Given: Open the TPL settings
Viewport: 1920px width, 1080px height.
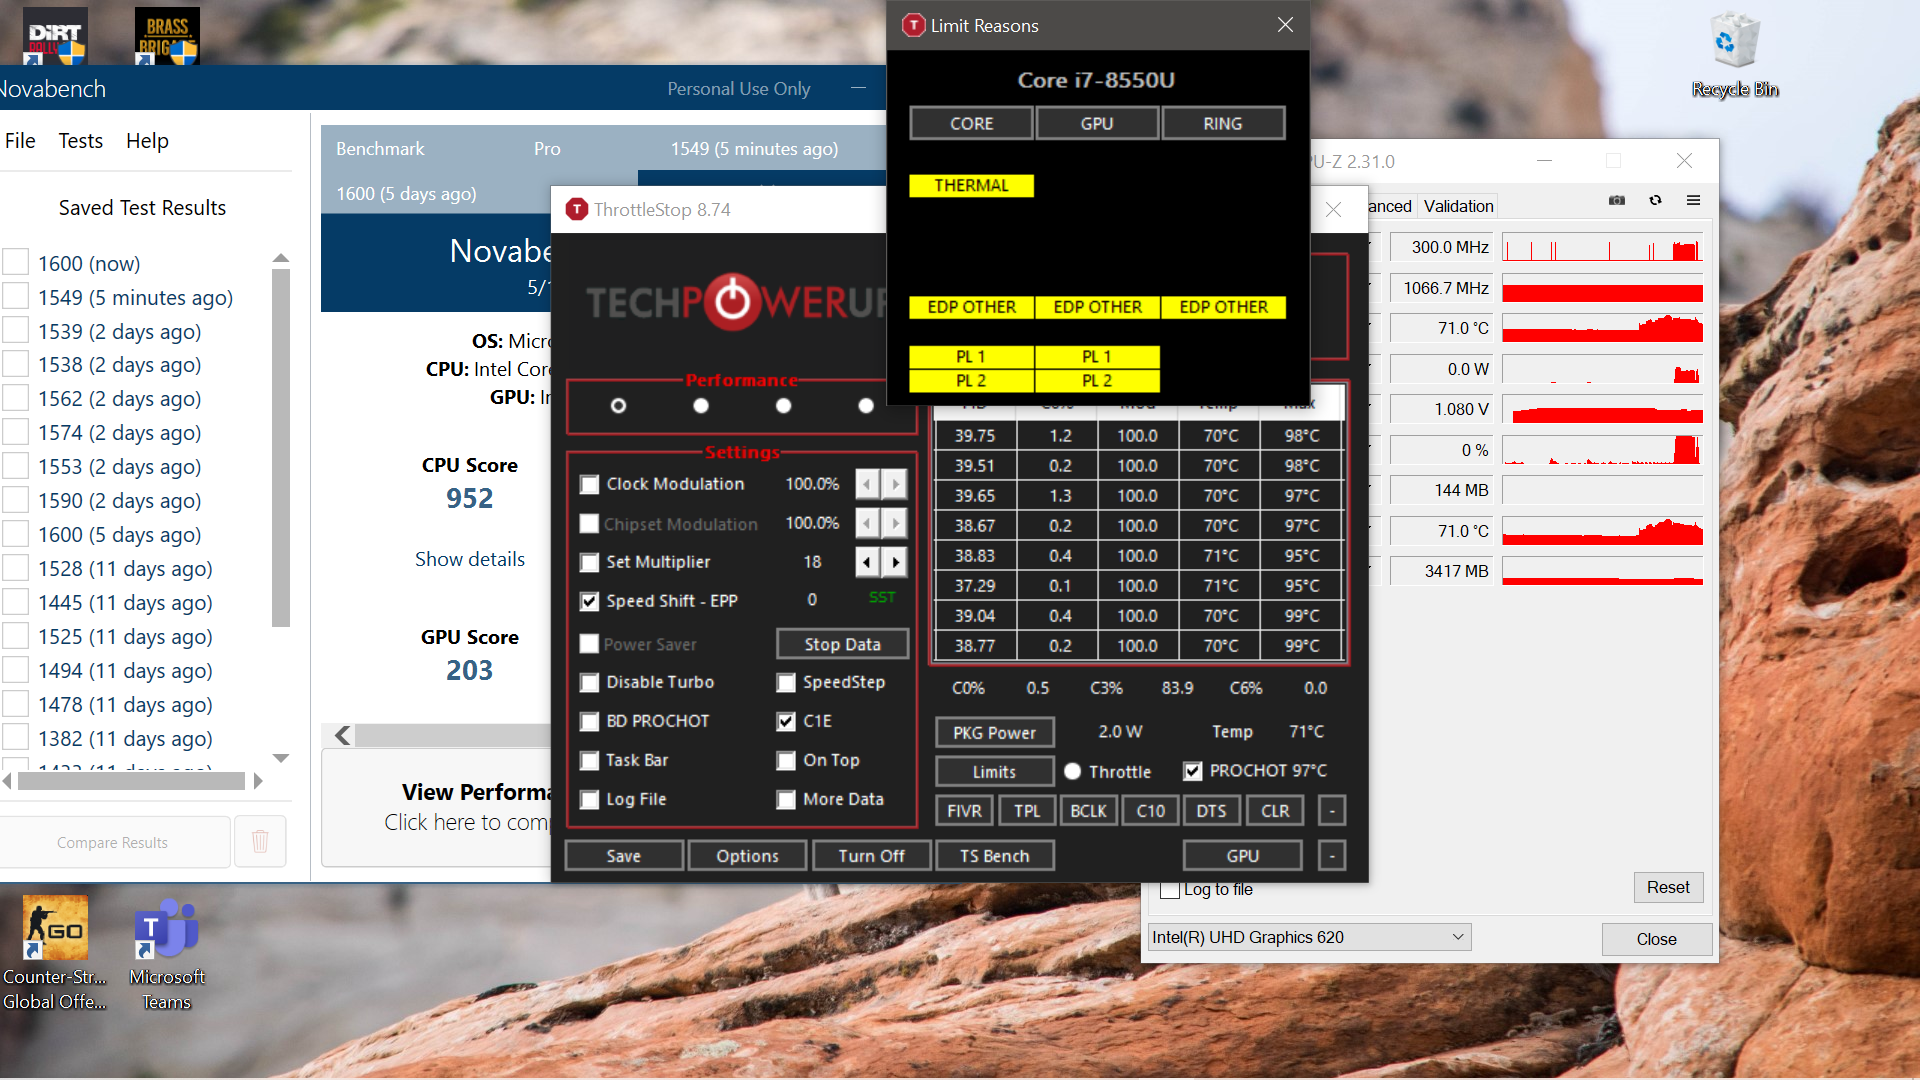Looking at the screenshot, I should point(1027,811).
